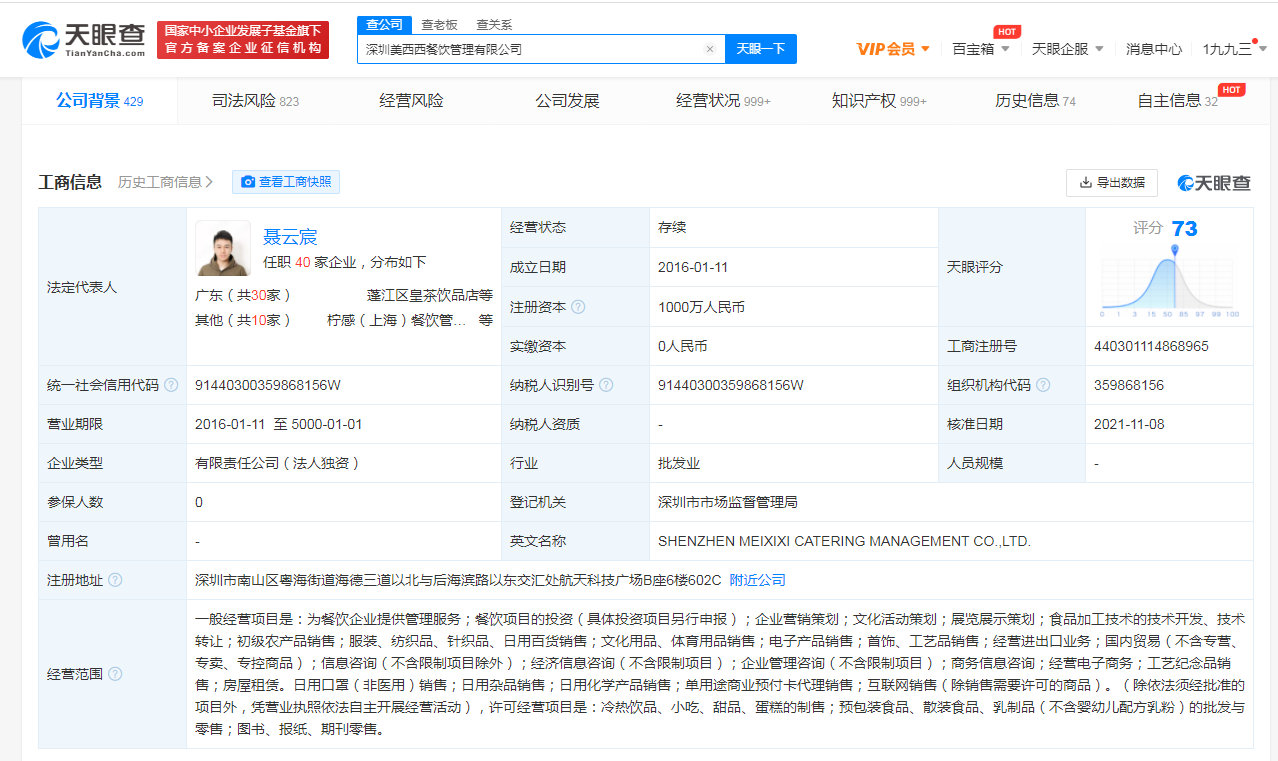Click the legal representative's photo thumbnail
The height and width of the screenshot is (761, 1278).
pos(223,248)
